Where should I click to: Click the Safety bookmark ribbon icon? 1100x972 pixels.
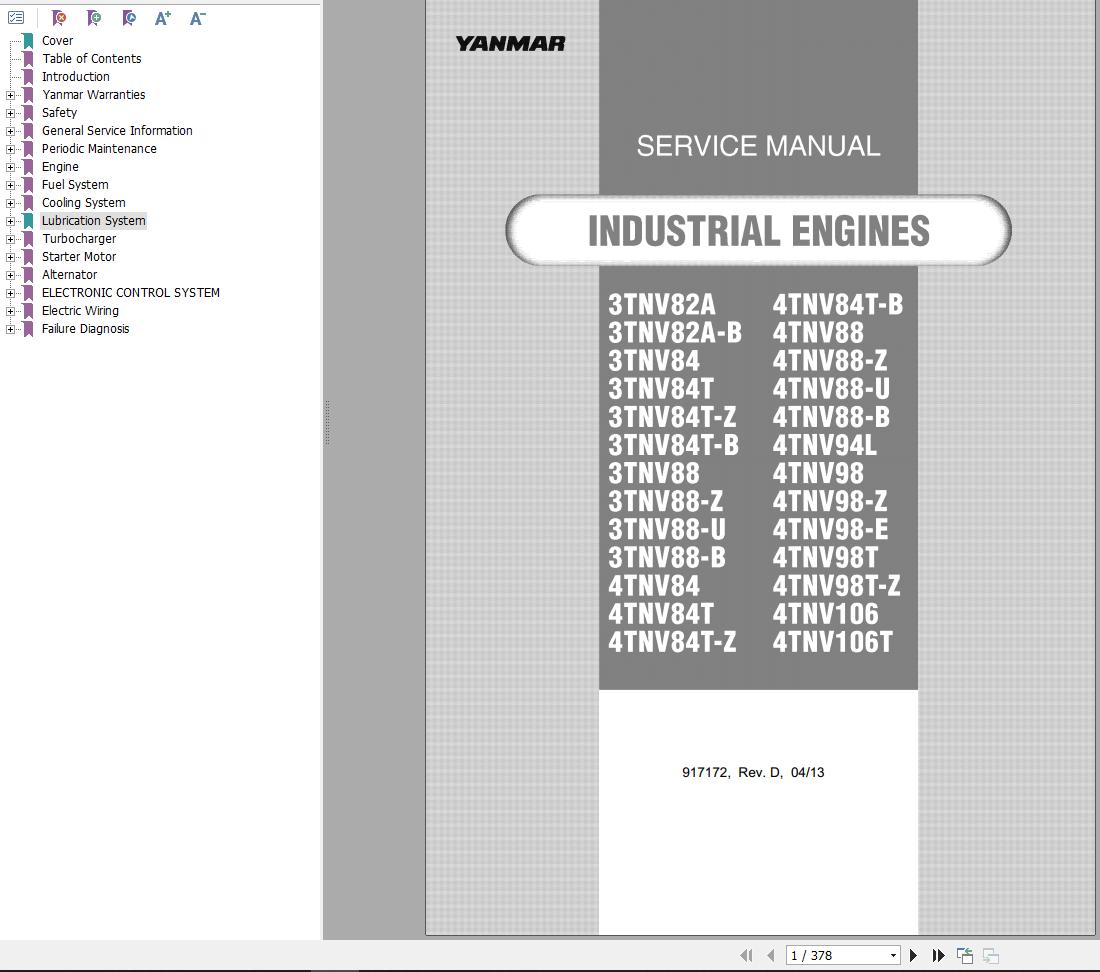[28, 113]
